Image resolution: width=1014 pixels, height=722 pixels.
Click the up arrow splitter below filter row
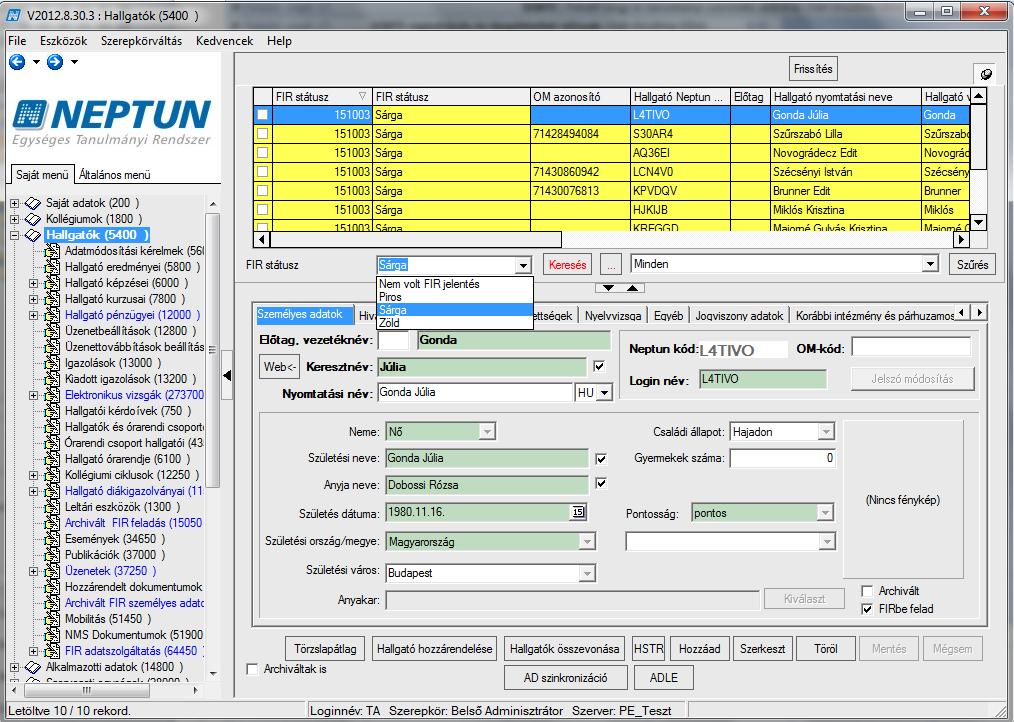pos(633,288)
